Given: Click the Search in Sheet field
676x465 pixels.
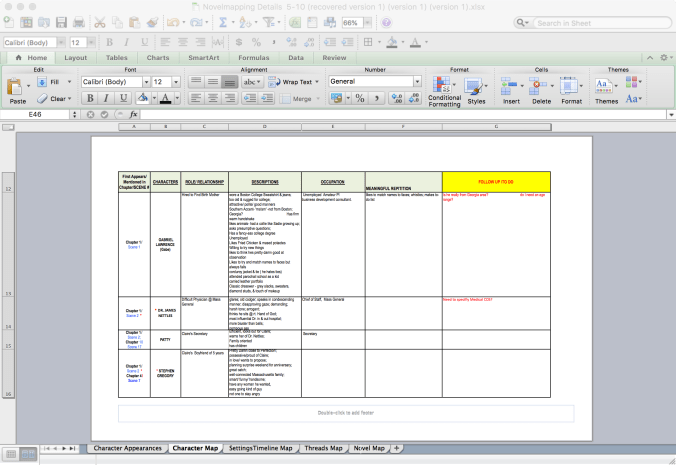Looking at the screenshot, I should click(x=608, y=21).
